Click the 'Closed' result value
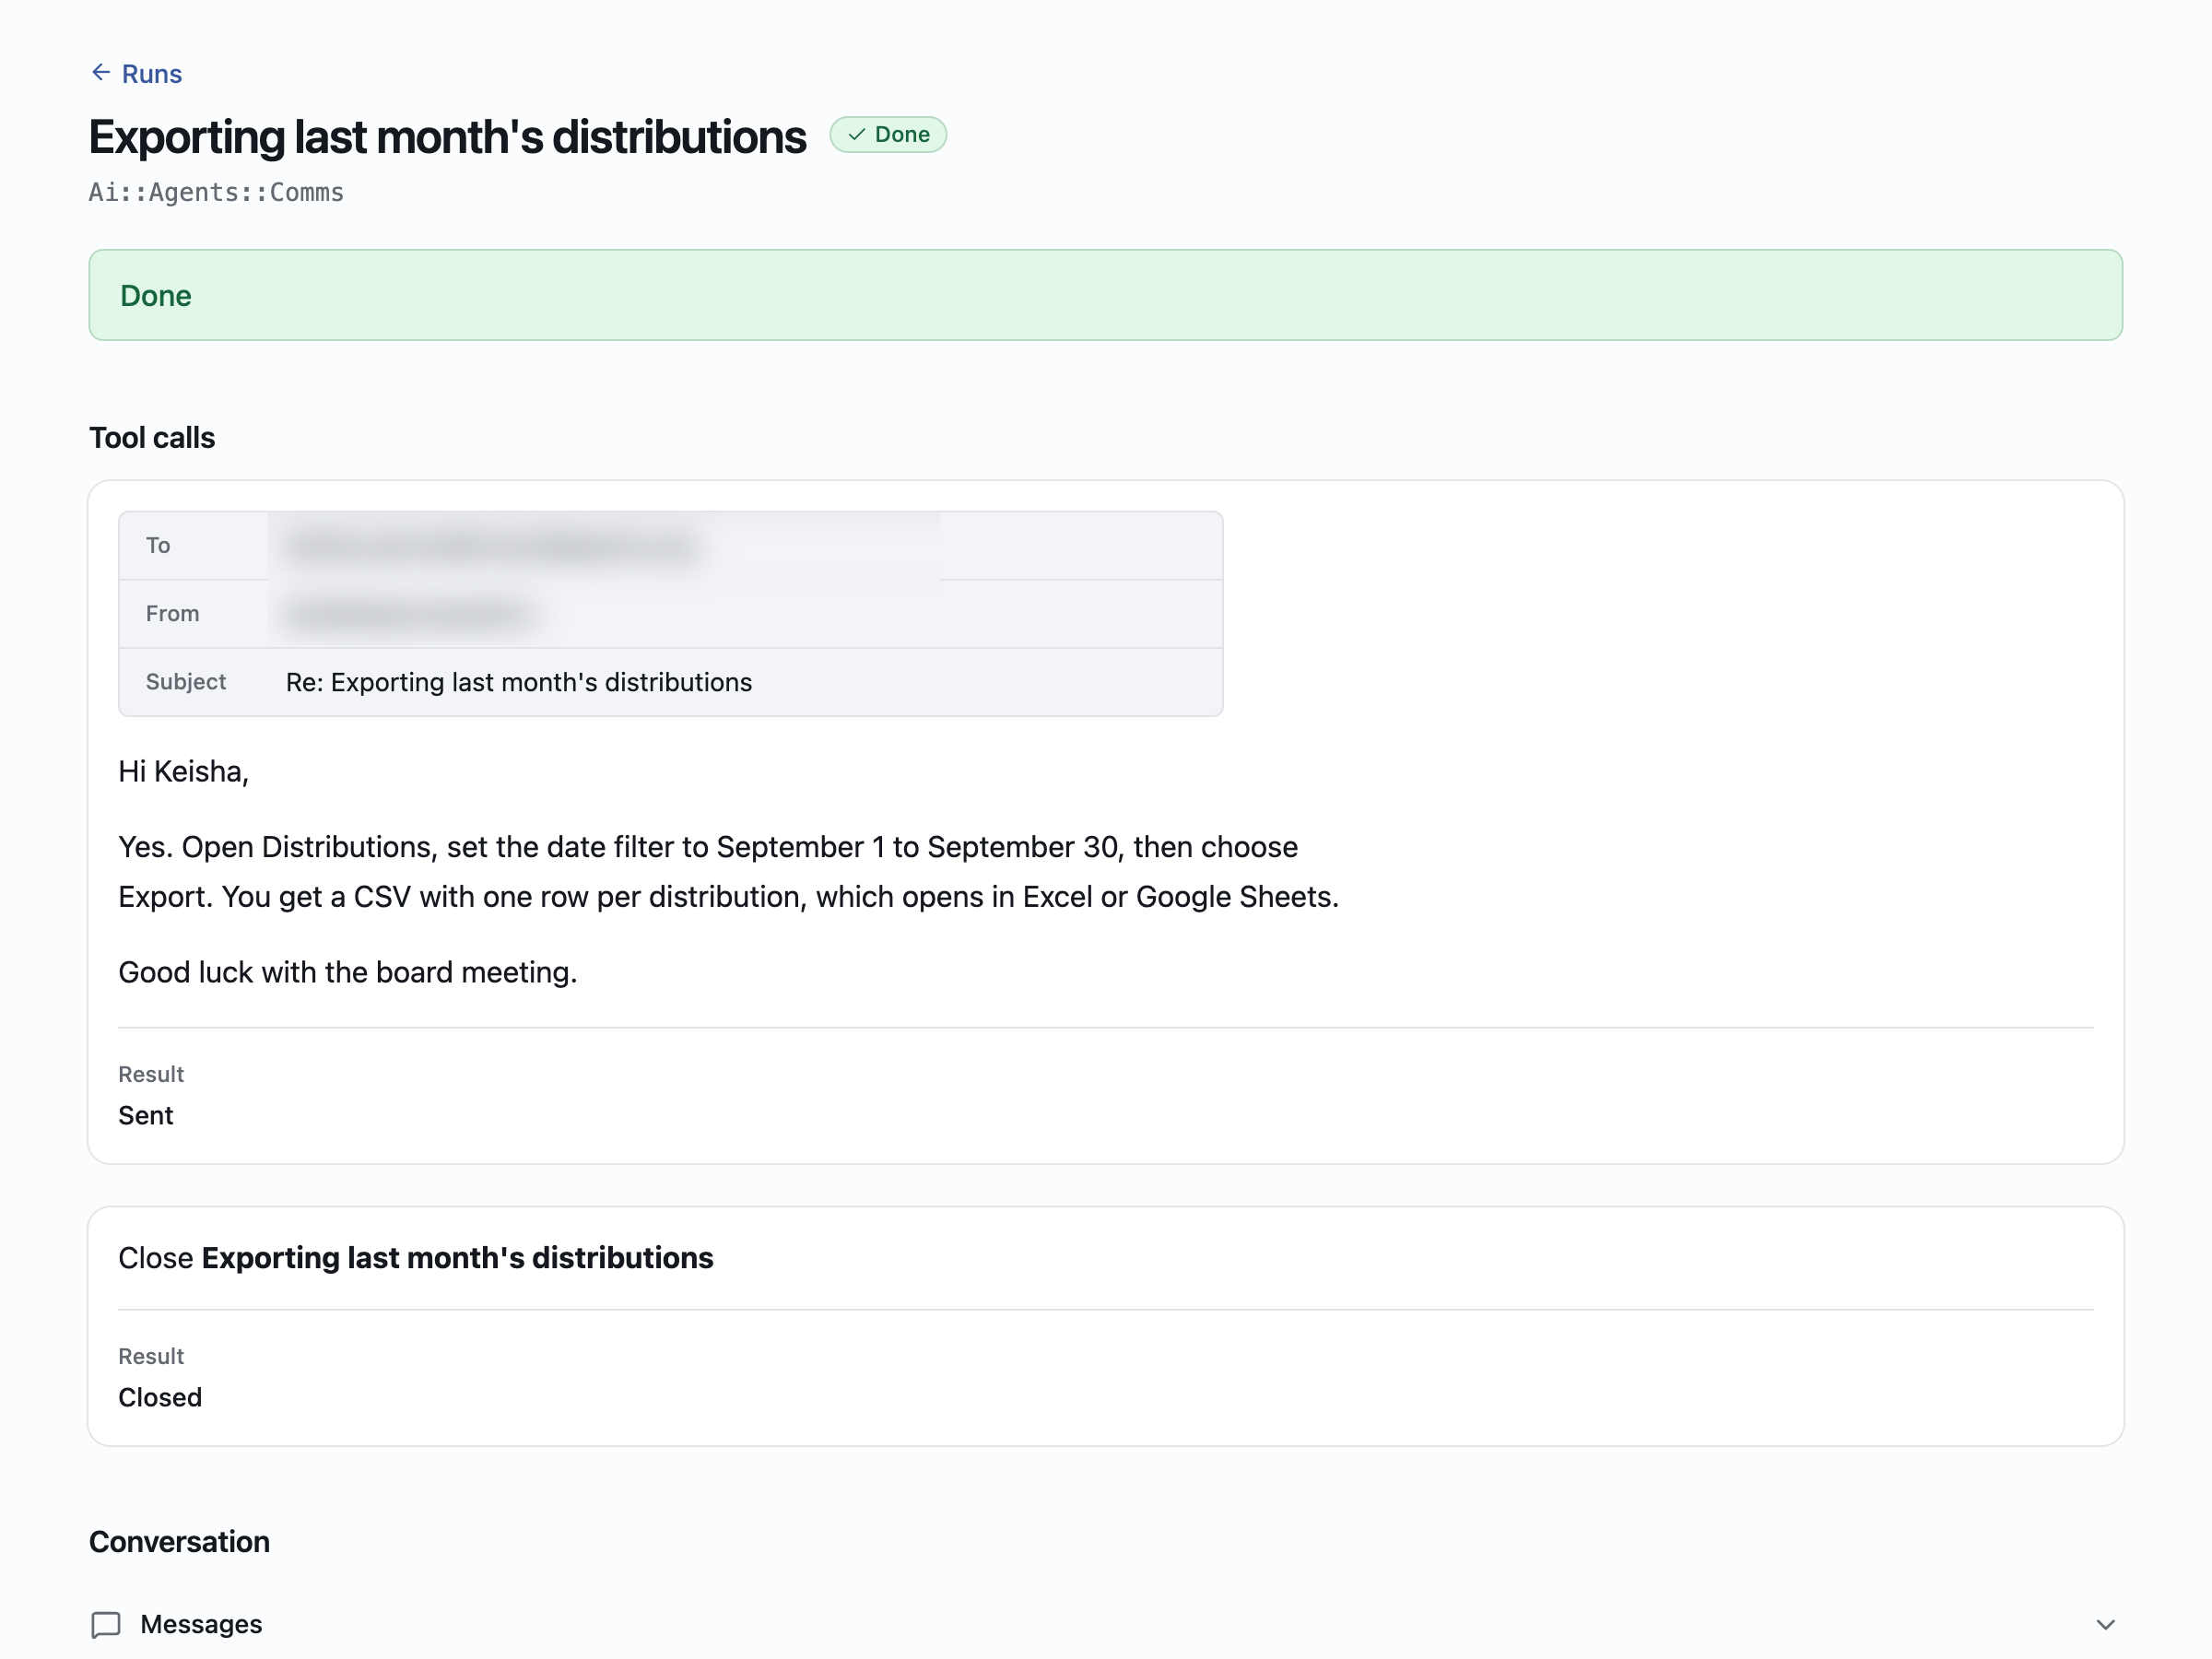Screen dimensions: 2212x1659 pos(160,1397)
